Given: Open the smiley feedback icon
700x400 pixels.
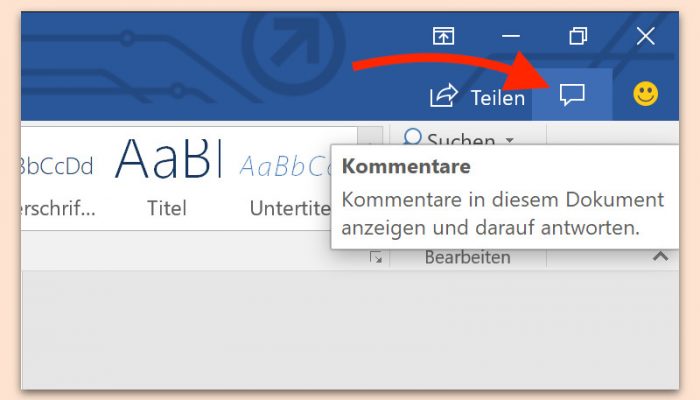Looking at the screenshot, I should click(646, 94).
